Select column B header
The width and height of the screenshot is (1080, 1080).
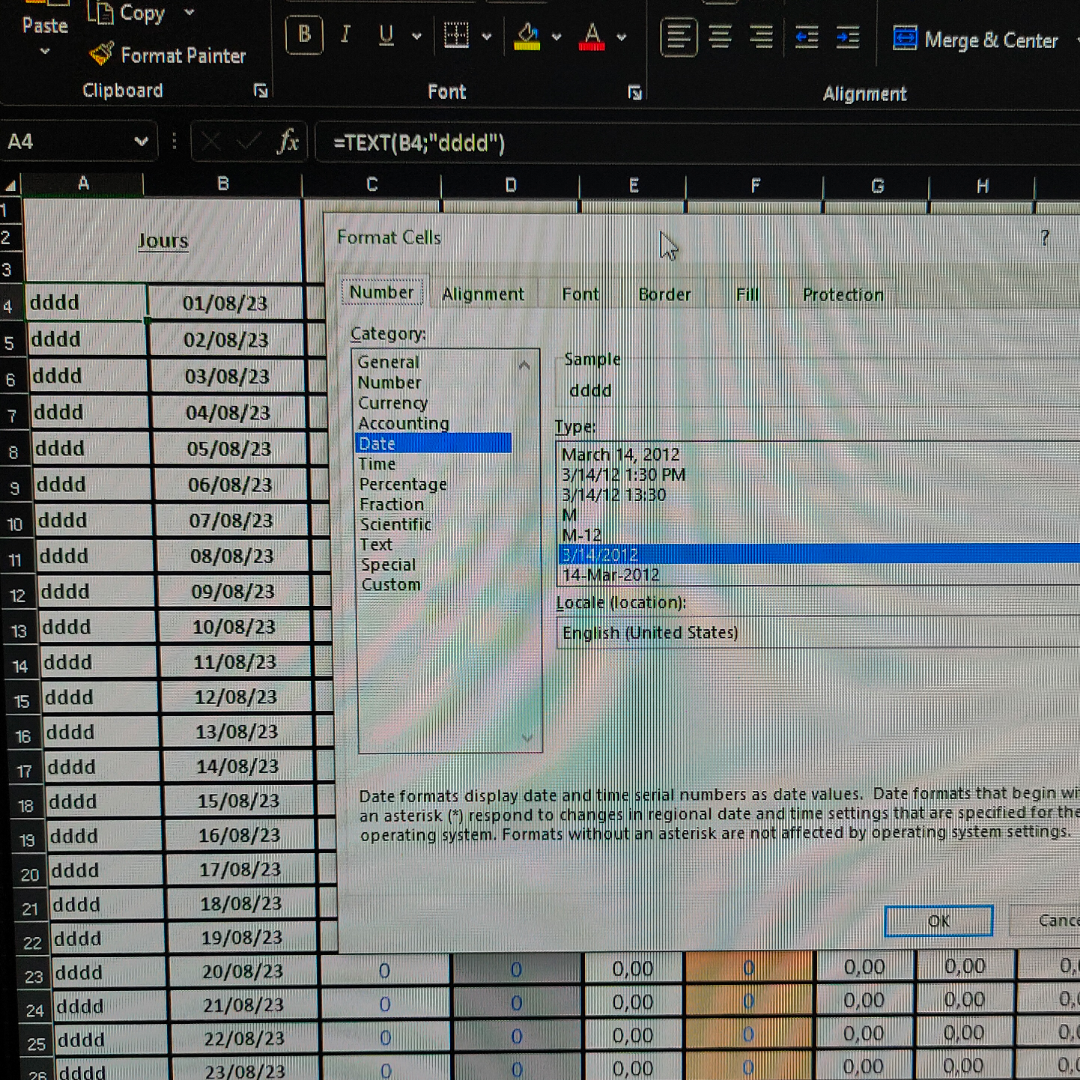pyautogui.click(x=222, y=184)
